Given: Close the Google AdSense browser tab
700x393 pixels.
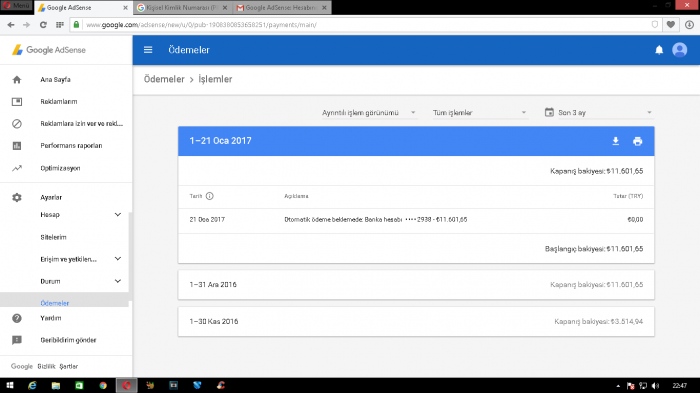Looking at the screenshot, I should [x=125, y=8].
